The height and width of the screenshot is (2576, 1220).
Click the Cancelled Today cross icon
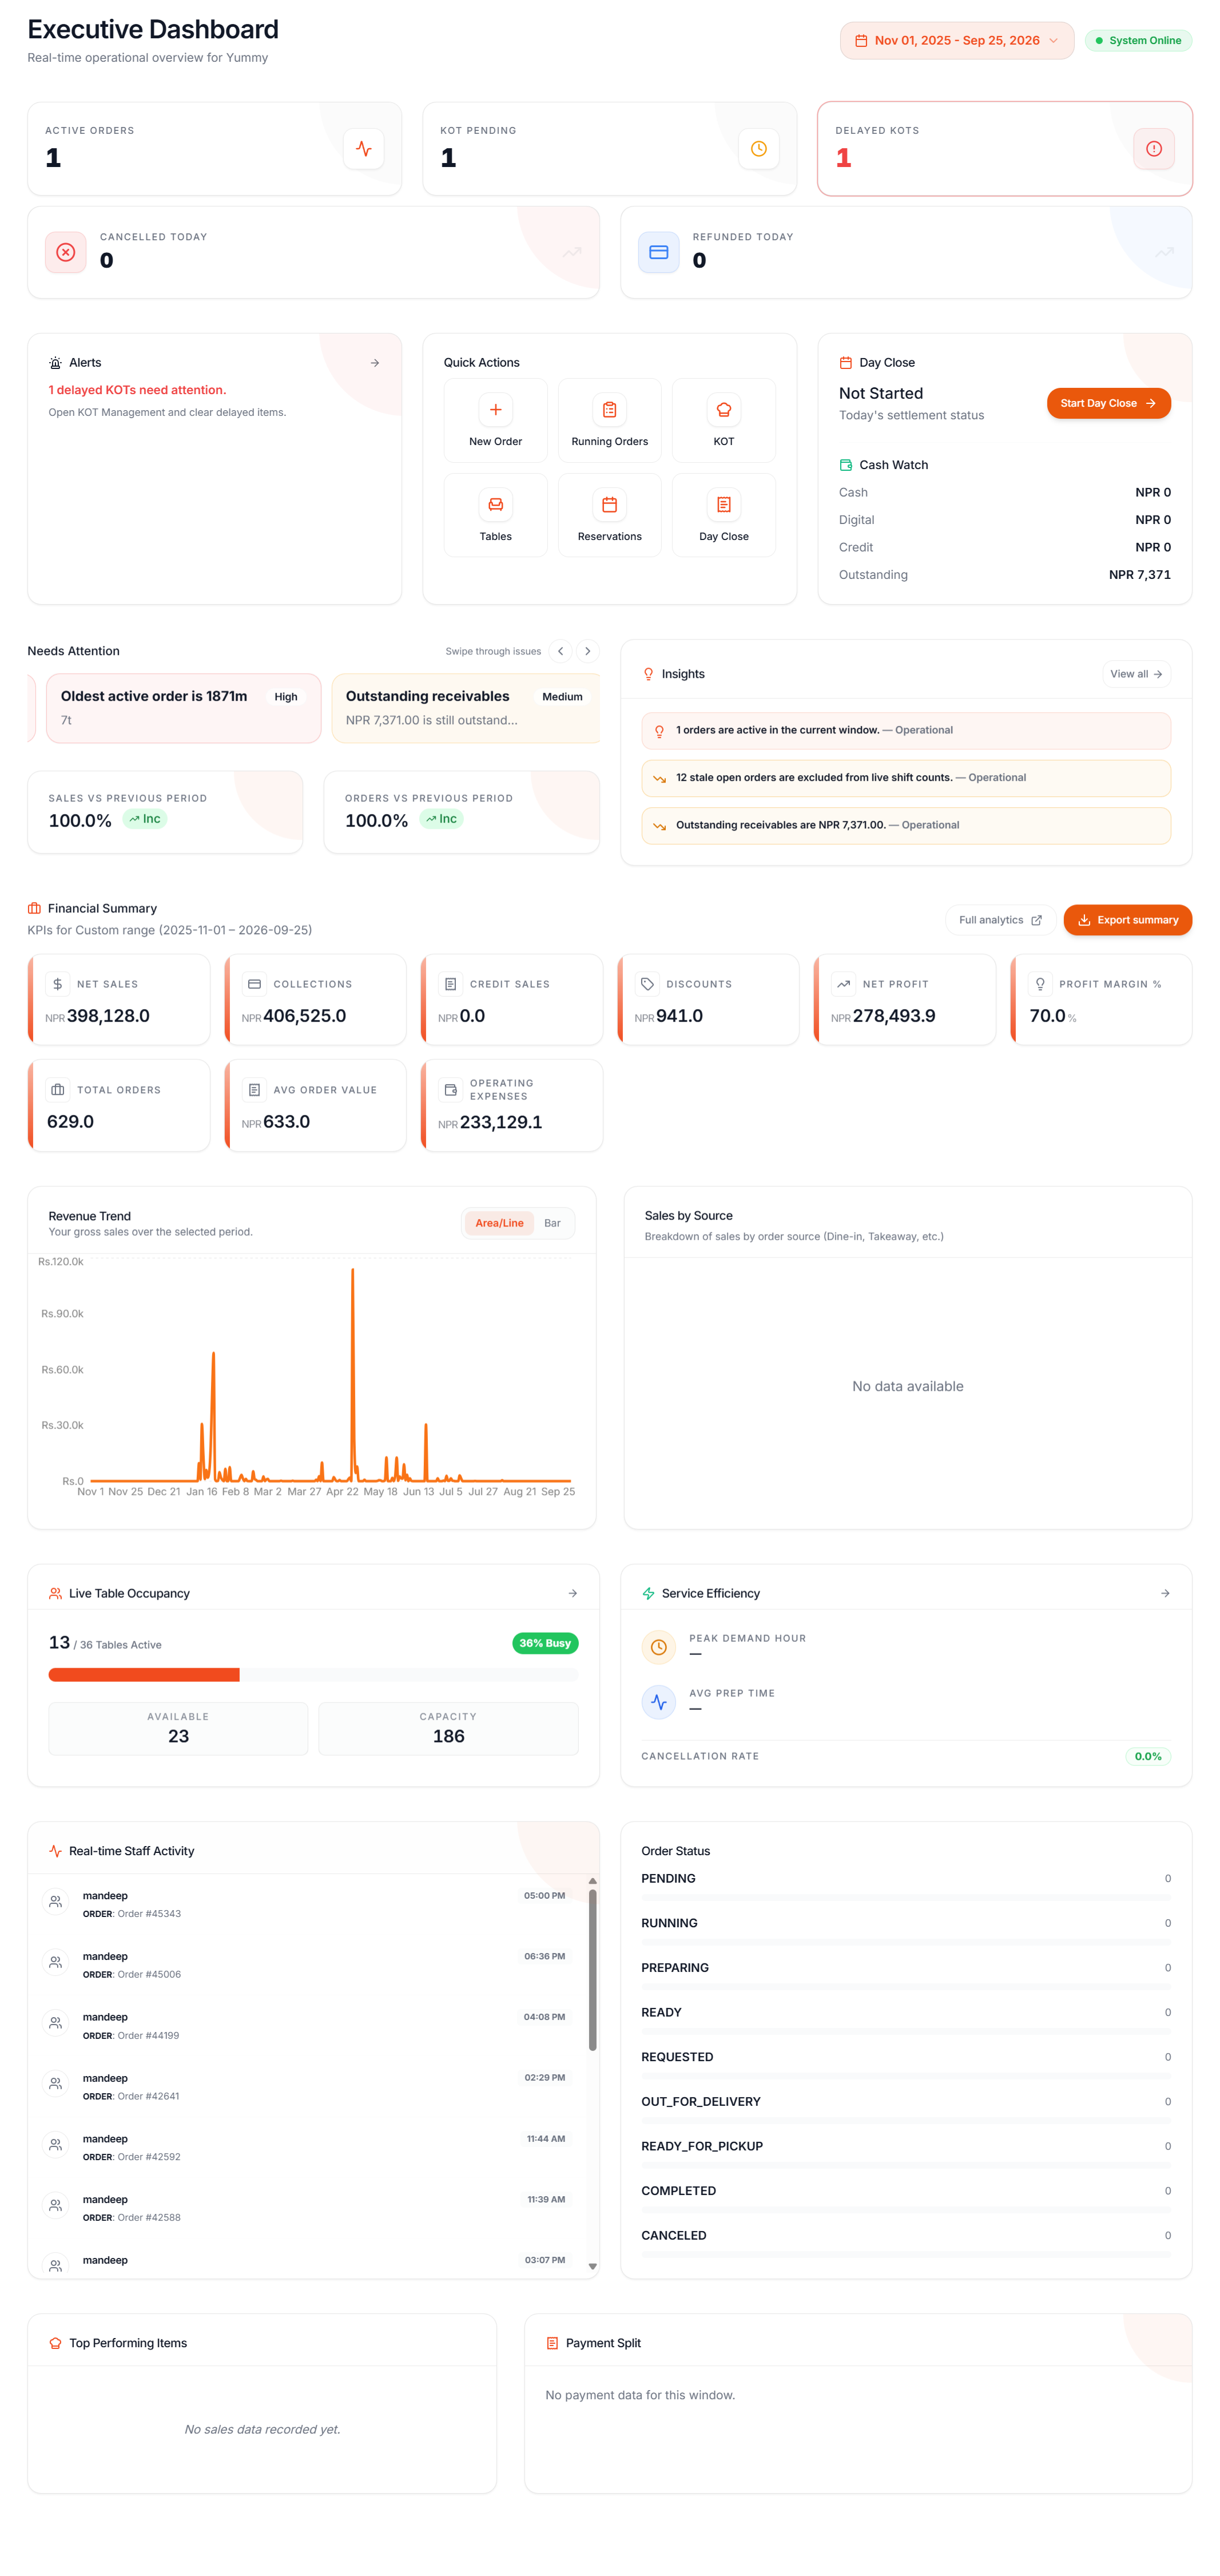(66, 252)
